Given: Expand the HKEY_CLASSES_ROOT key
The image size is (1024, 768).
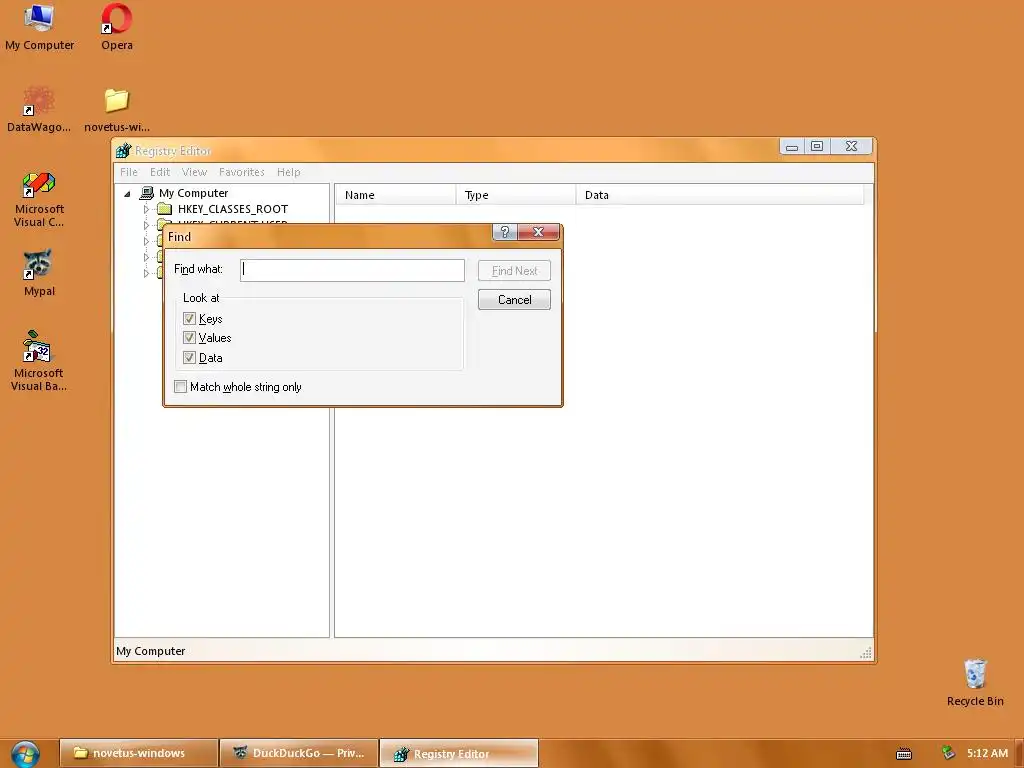Looking at the screenshot, I should (x=146, y=210).
